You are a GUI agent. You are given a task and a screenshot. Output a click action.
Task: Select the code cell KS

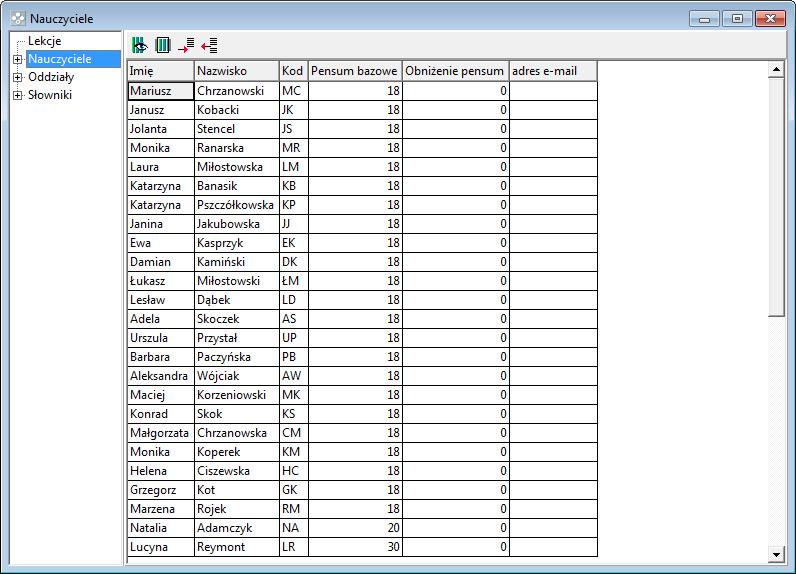(293, 414)
